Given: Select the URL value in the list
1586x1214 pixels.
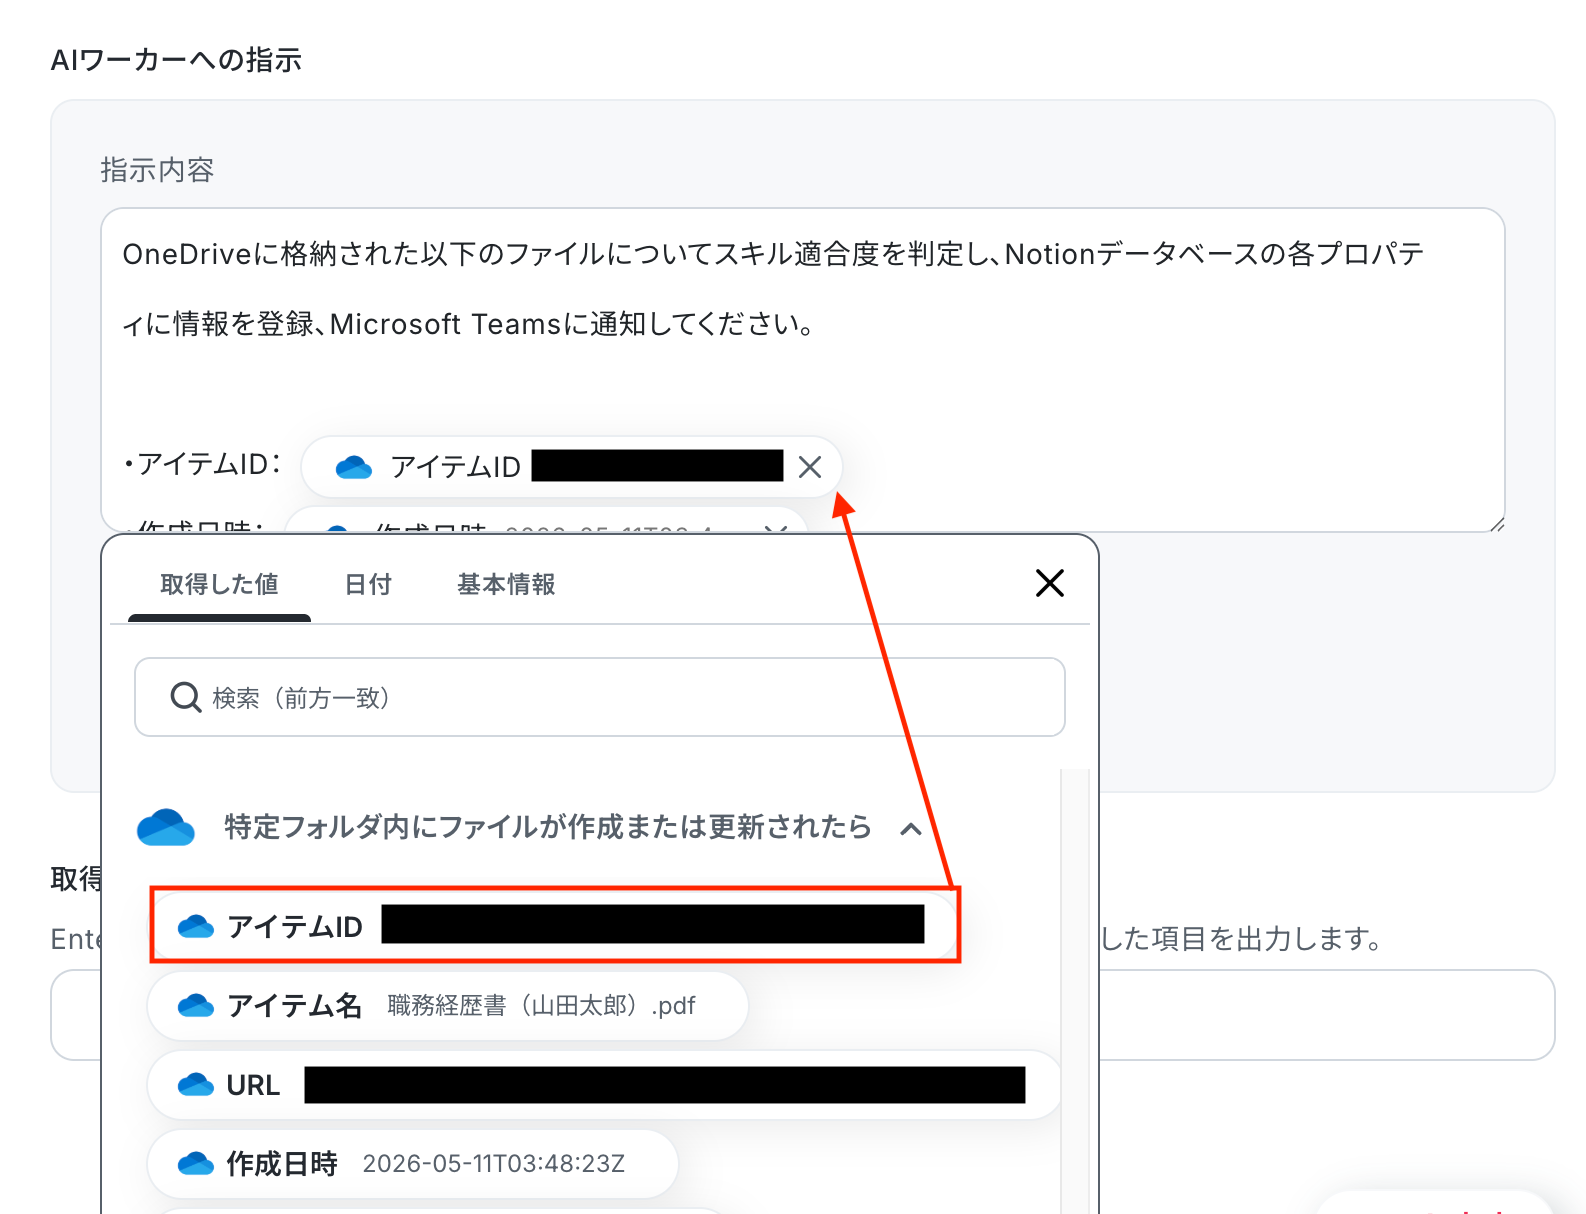Looking at the screenshot, I should pos(603,1085).
